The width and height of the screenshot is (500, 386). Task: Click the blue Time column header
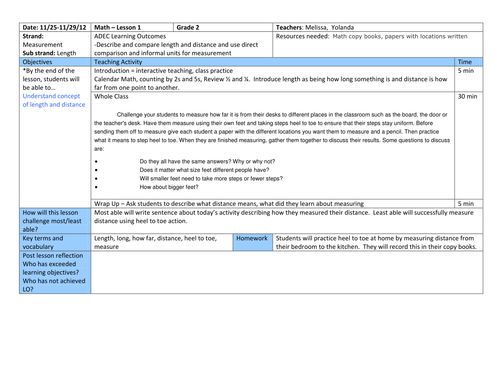click(468, 62)
